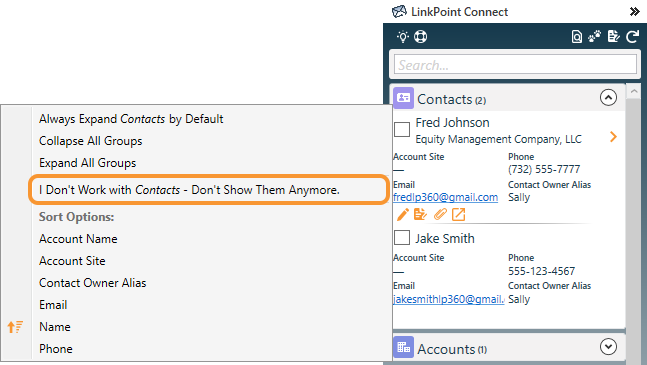Attach file to Fred Johnson record

[x=440, y=214]
